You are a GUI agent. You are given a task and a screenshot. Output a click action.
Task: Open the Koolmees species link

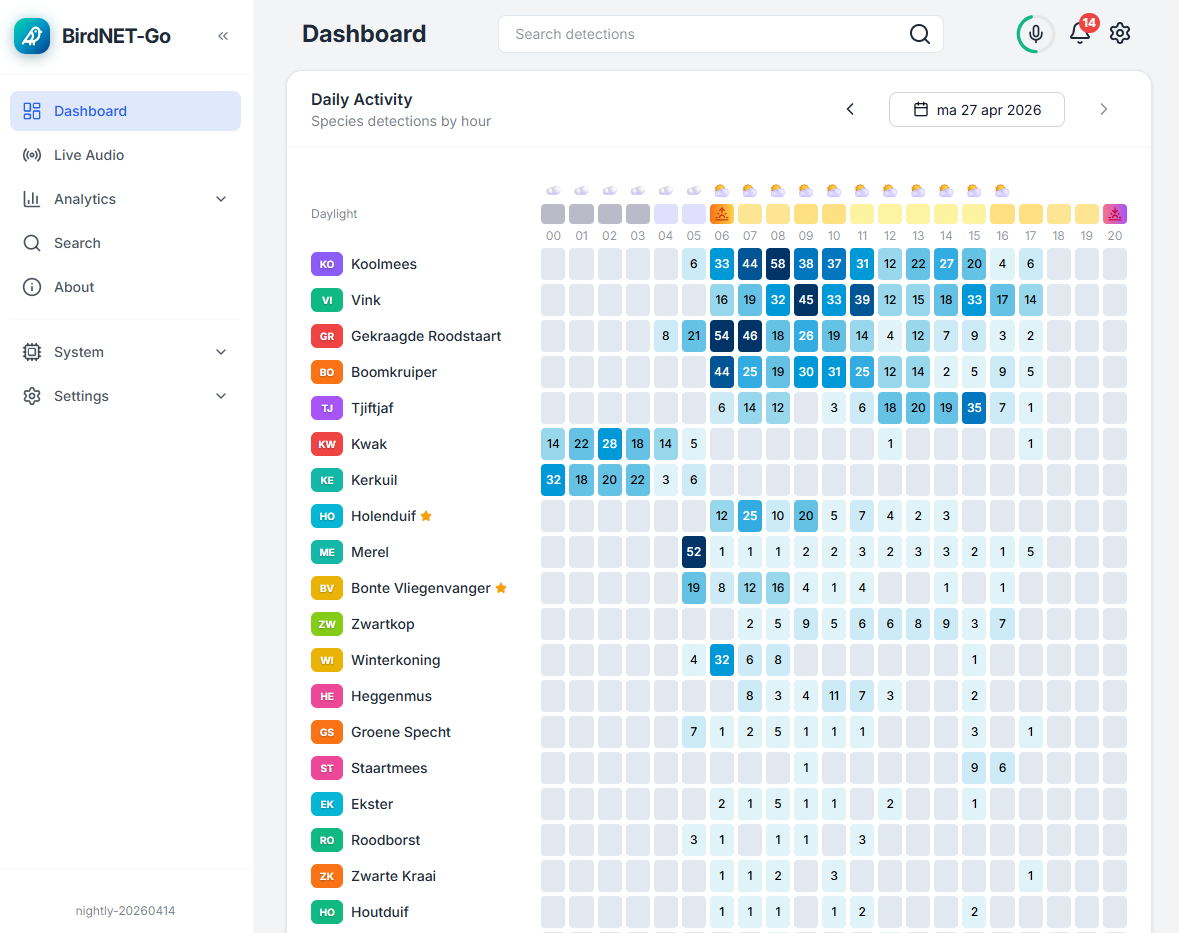(x=384, y=264)
